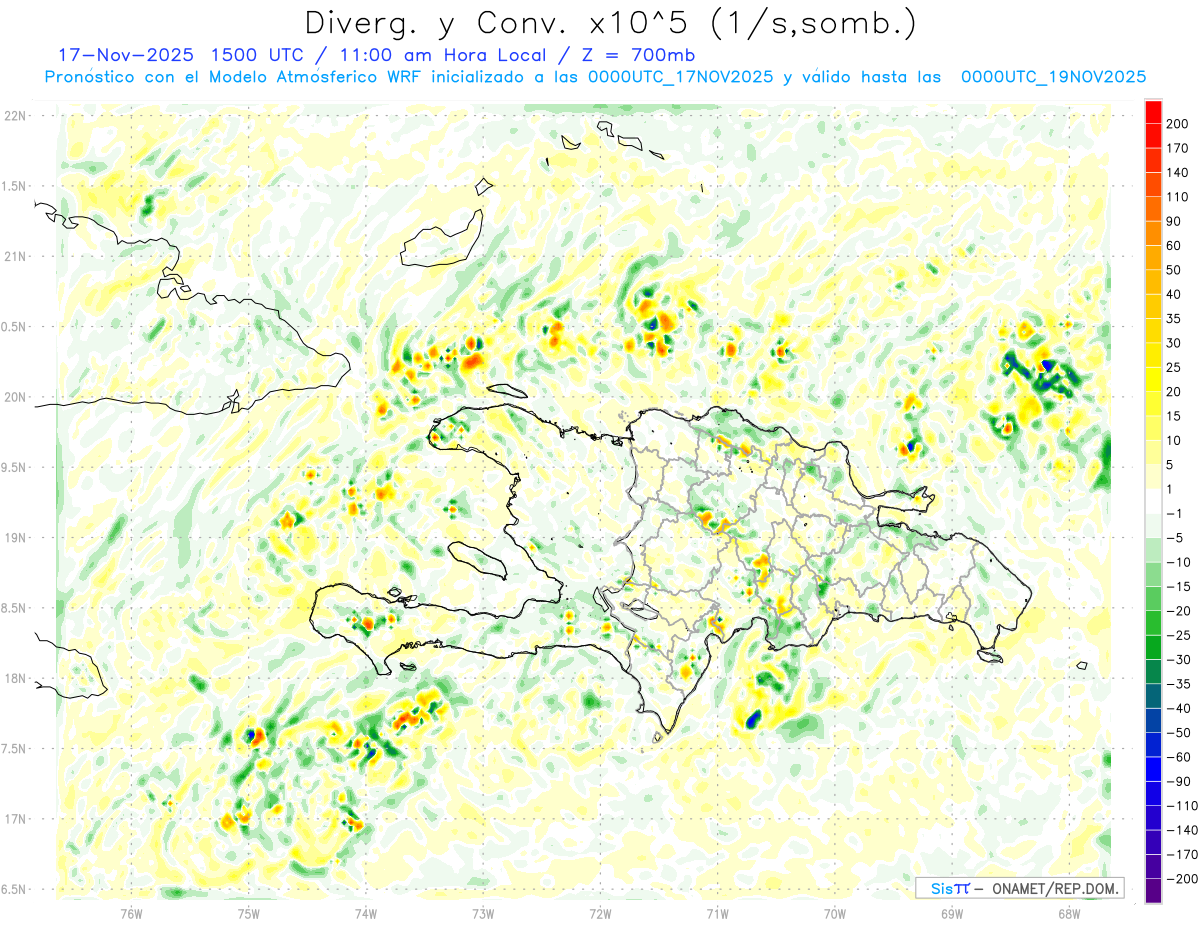This screenshot has height=927, width=1200.
Task: Click the "70W" longitude label
Action: (834, 913)
